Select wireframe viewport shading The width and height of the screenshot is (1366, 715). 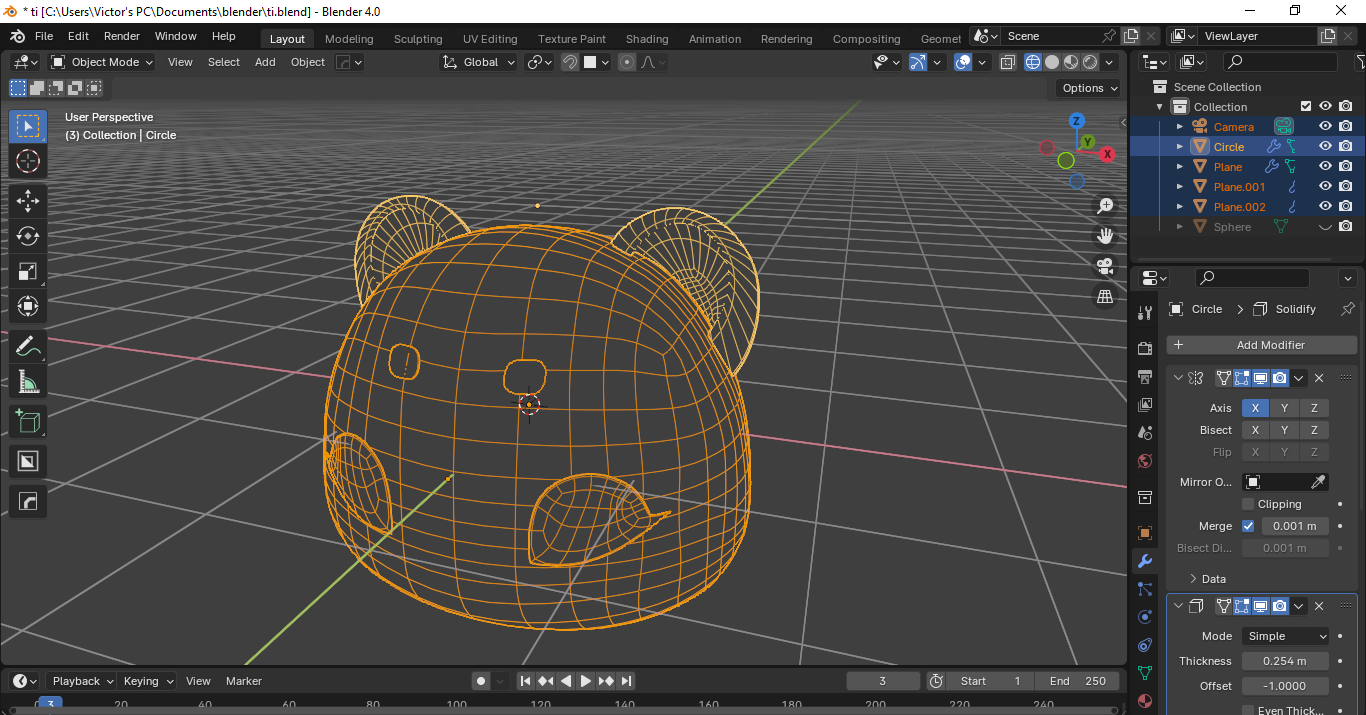pyautogui.click(x=1033, y=62)
